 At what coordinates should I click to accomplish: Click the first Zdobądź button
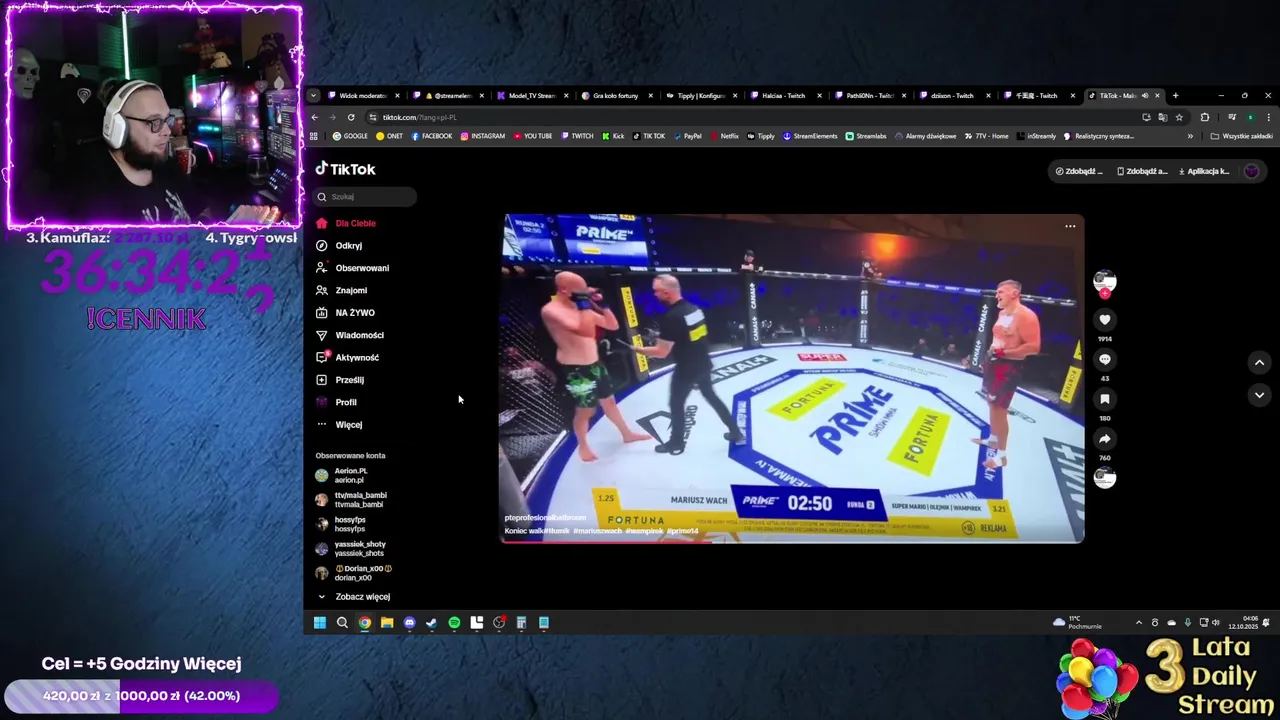[x=1079, y=171]
